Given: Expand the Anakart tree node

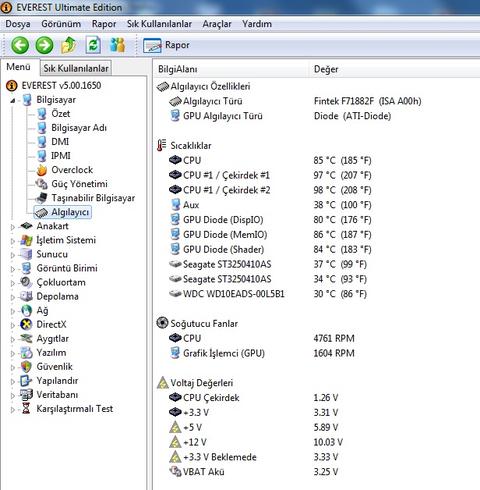Looking at the screenshot, I should coord(13,227).
